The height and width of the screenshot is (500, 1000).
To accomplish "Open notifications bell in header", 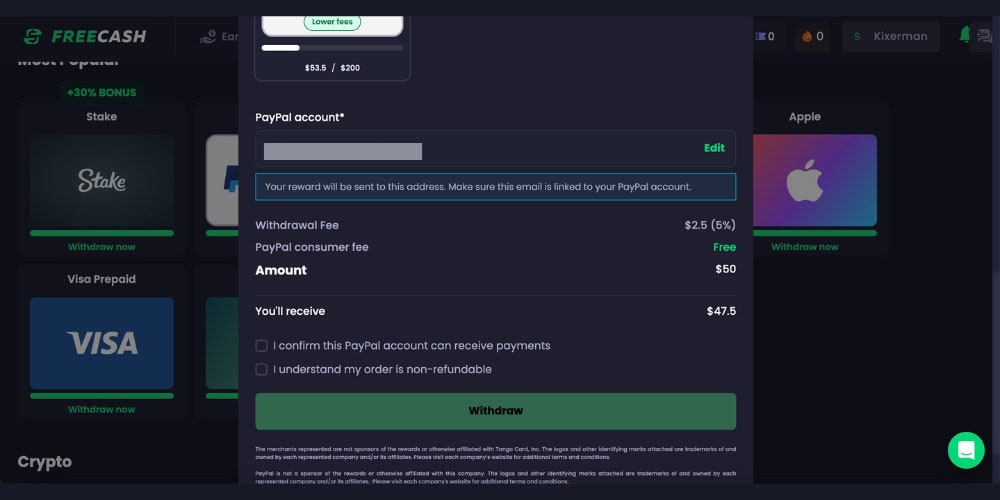I will click(964, 35).
